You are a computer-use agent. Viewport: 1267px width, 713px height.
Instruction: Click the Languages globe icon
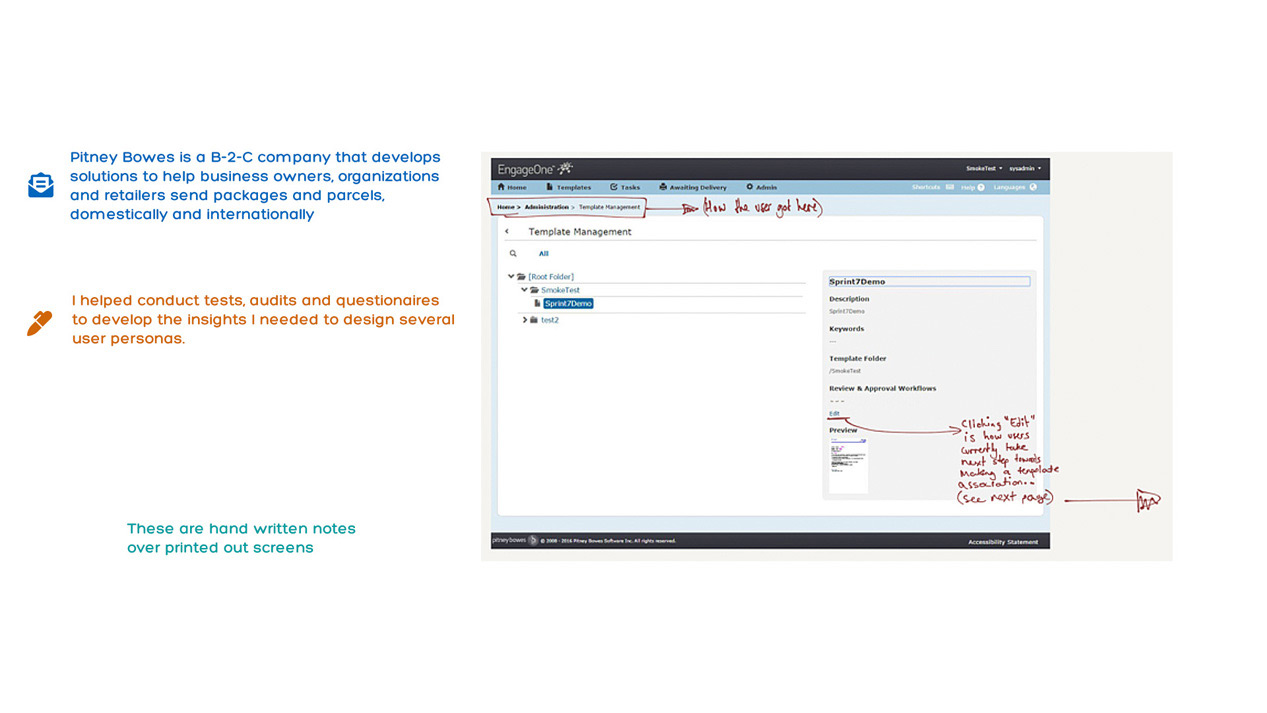[1033, 187]
